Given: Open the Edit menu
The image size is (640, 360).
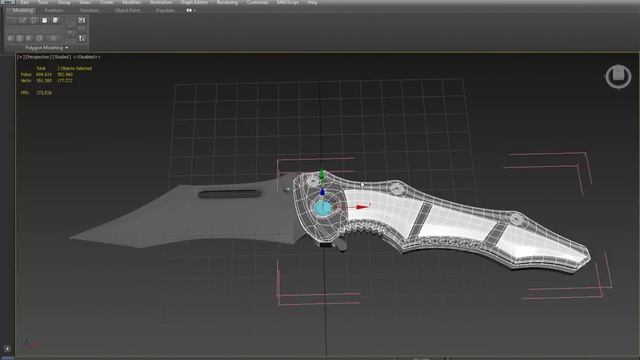Looking at the screenshot, I should coord(25,2).
